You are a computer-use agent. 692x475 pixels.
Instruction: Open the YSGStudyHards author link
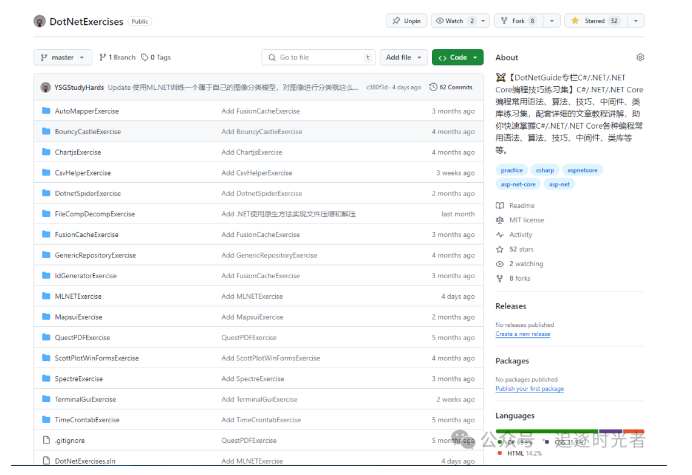(x=79, y=87)
